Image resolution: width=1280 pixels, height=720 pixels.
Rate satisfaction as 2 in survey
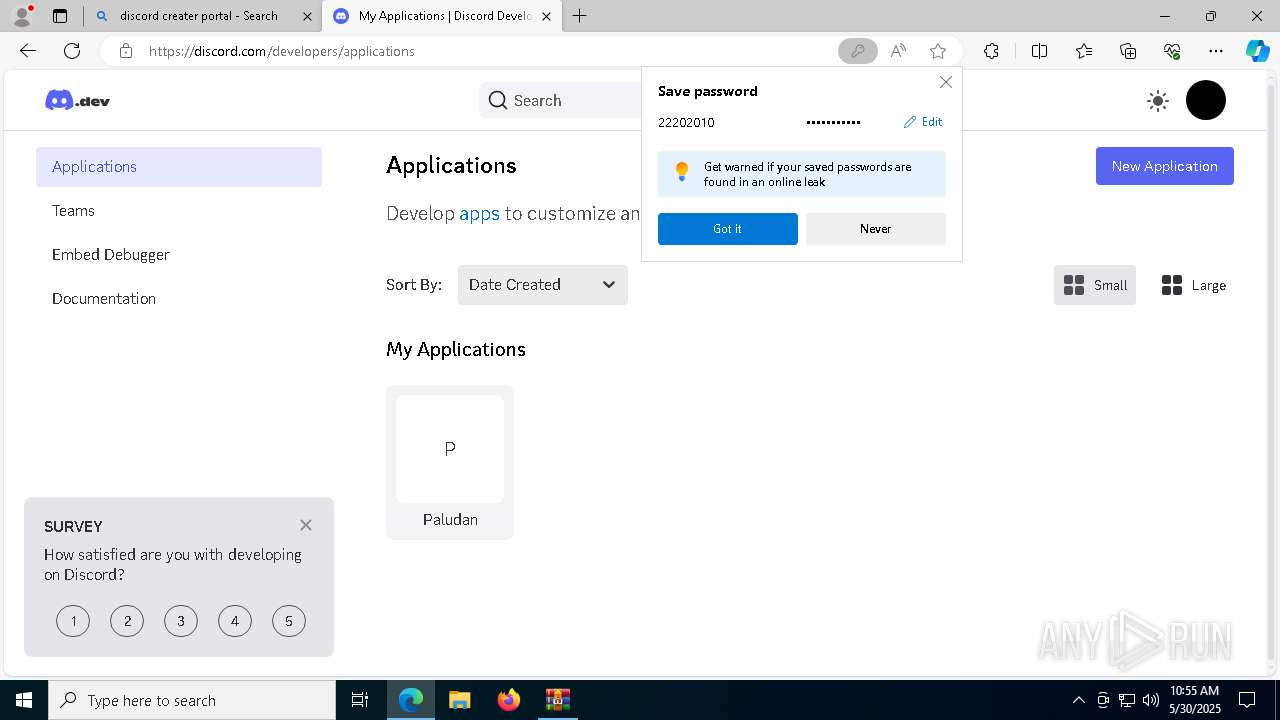pyautogui.click(x=127, y=621)
